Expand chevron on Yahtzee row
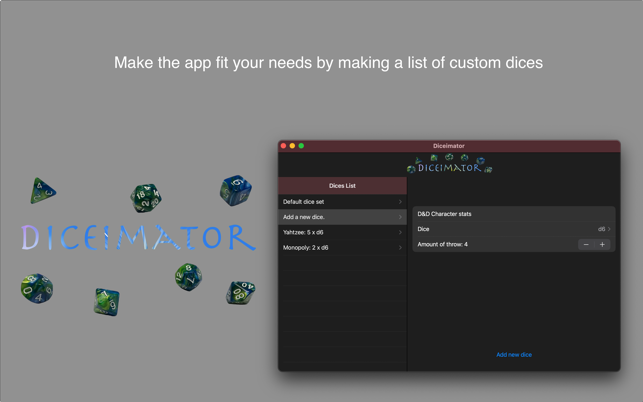 point(400,232)
